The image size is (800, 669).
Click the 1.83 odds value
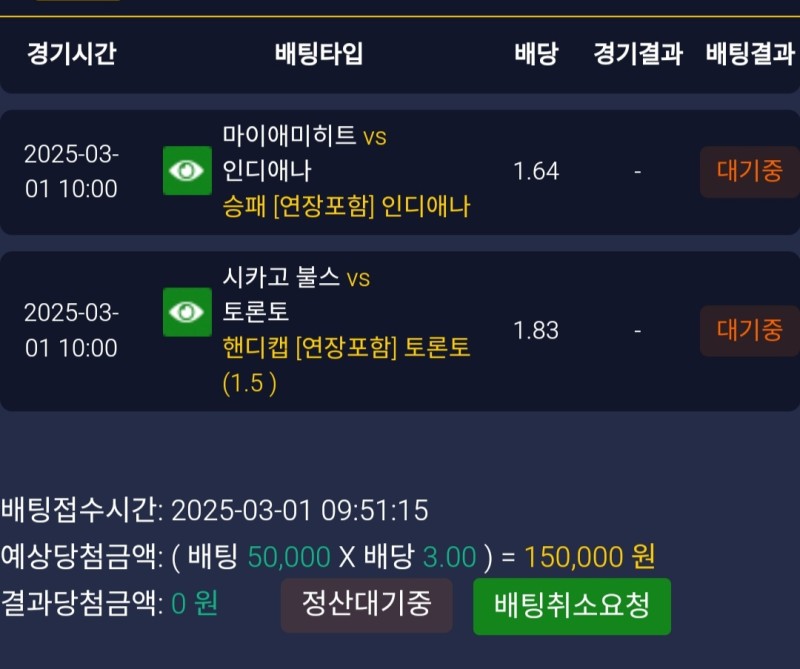(x=536, y=331)
